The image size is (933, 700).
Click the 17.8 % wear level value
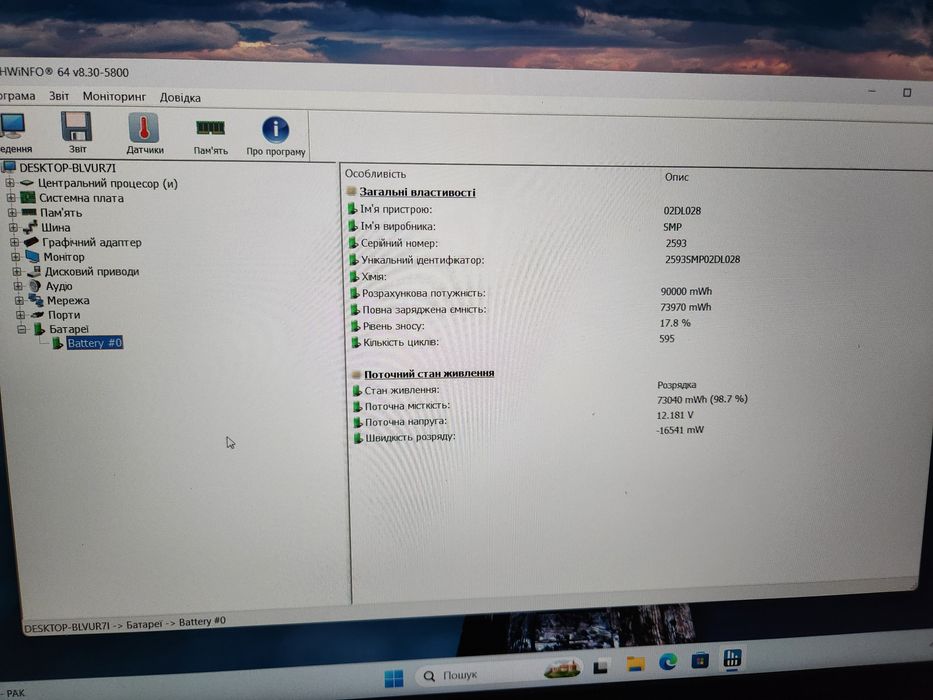[675, 323]
